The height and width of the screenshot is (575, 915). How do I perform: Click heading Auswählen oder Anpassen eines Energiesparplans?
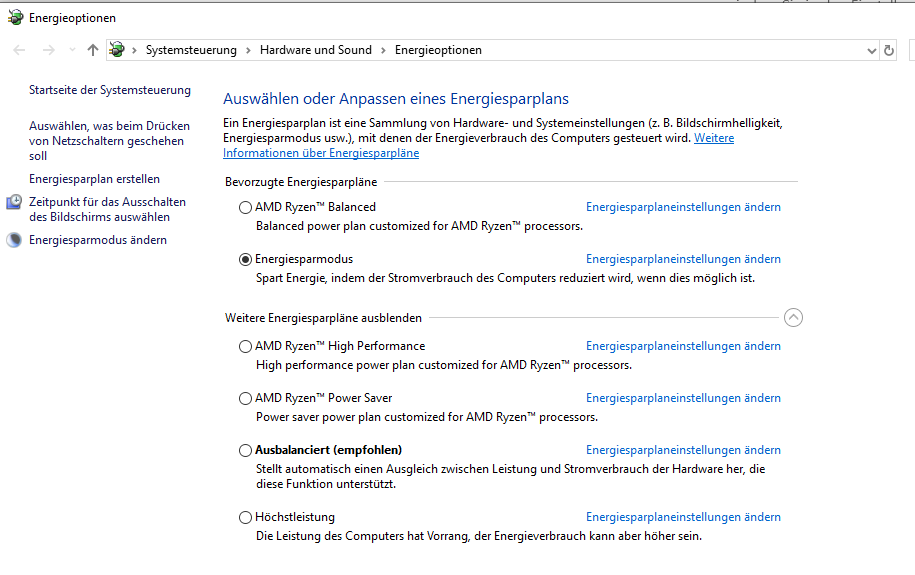(x=396, y=99)
